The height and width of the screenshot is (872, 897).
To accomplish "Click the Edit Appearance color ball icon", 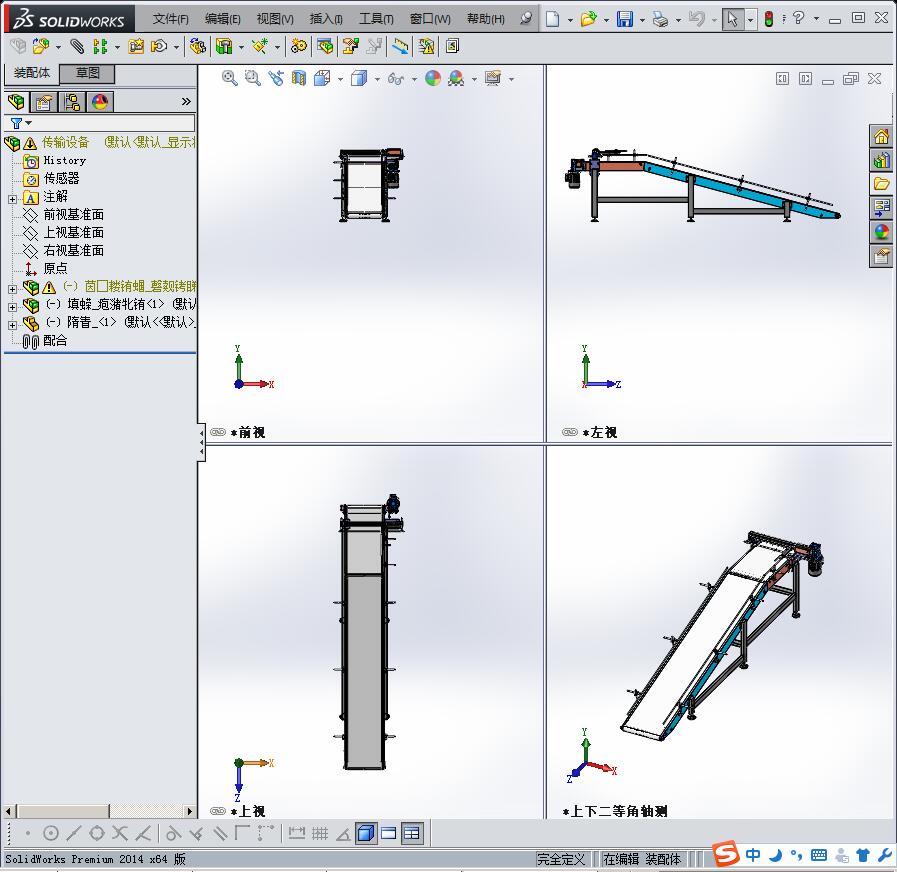I will [433, 78].
